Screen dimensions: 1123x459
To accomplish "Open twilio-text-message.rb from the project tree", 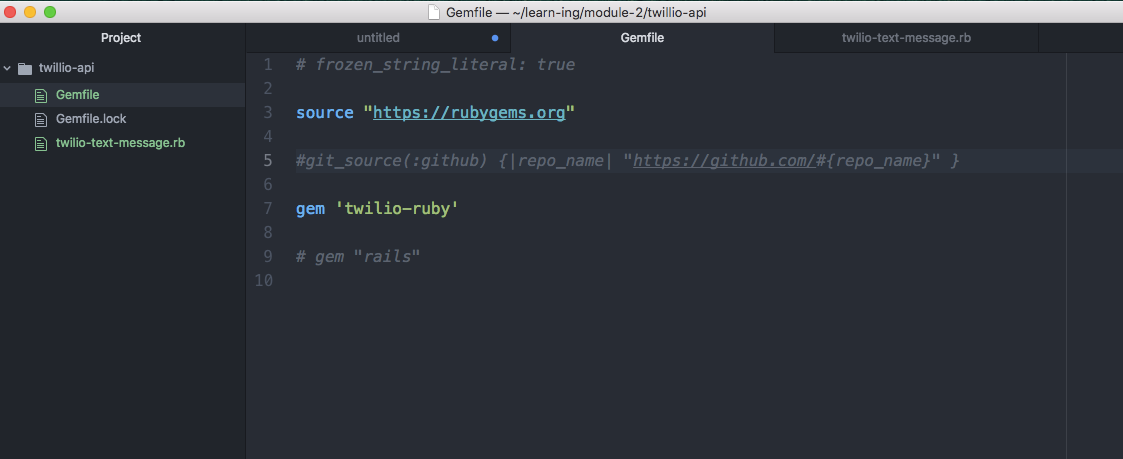I will [x=120, y=142].
